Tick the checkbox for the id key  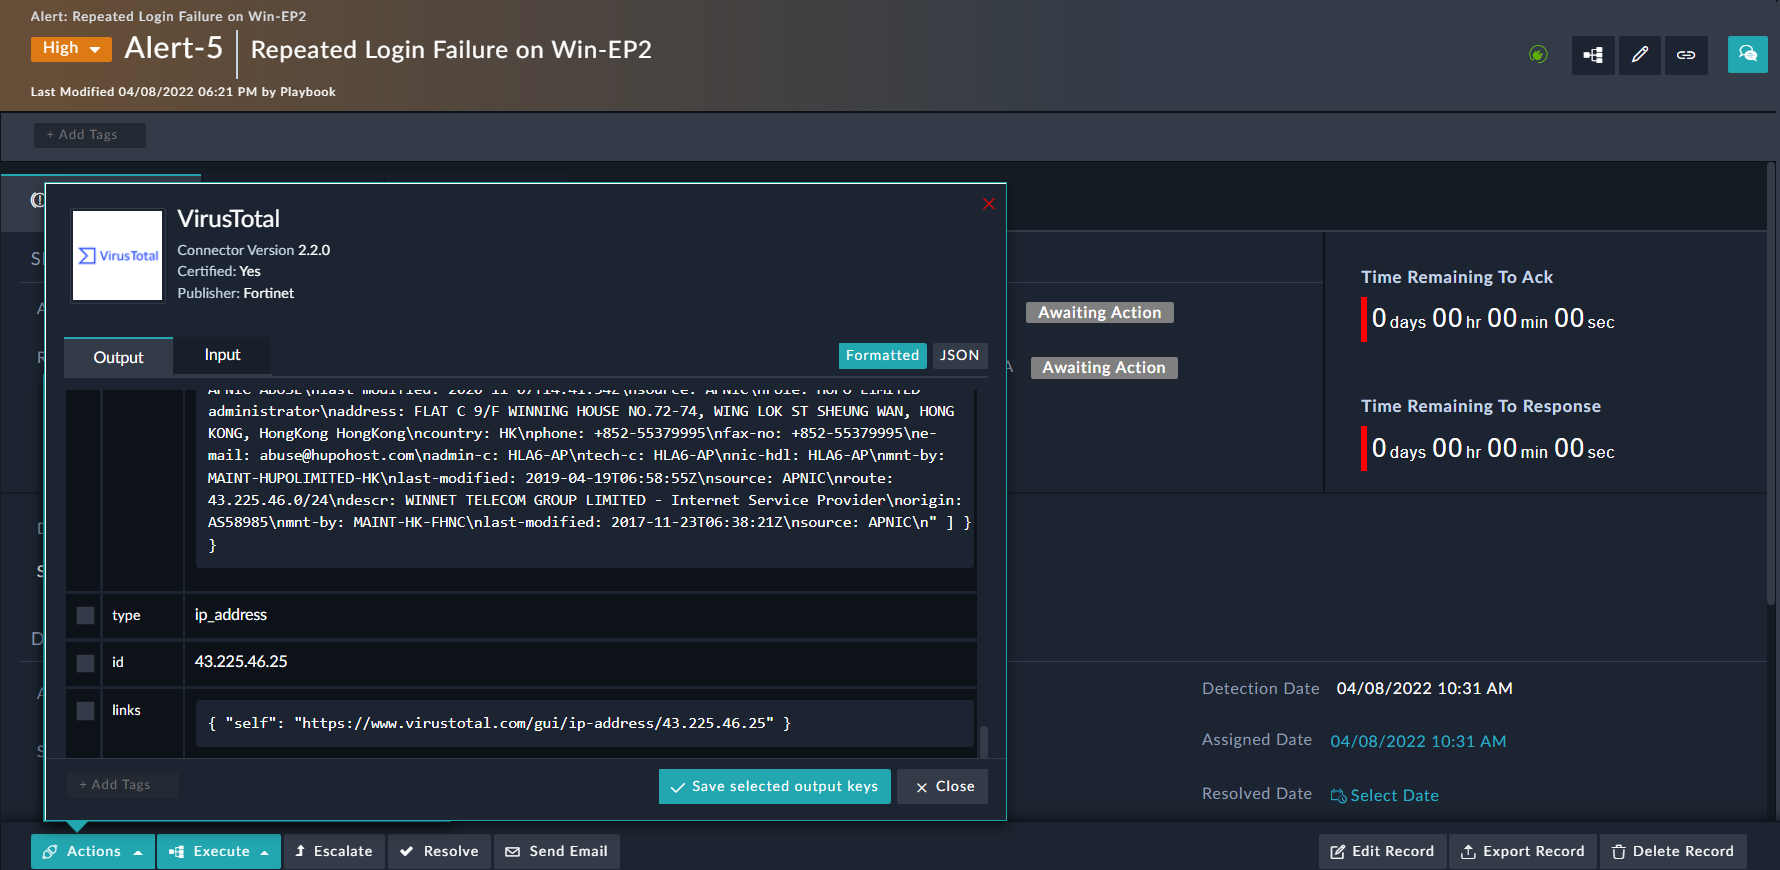[x=85, y=663]
